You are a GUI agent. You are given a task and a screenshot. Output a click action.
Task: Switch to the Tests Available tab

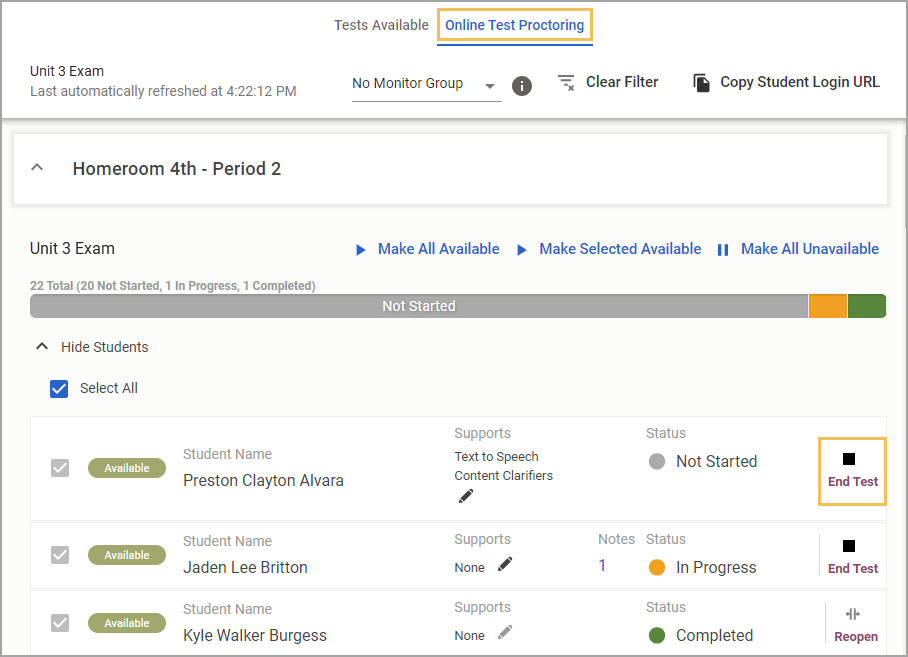(381, 25)
